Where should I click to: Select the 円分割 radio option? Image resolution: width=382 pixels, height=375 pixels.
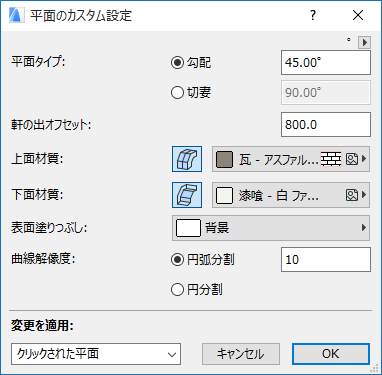point(177,290)
